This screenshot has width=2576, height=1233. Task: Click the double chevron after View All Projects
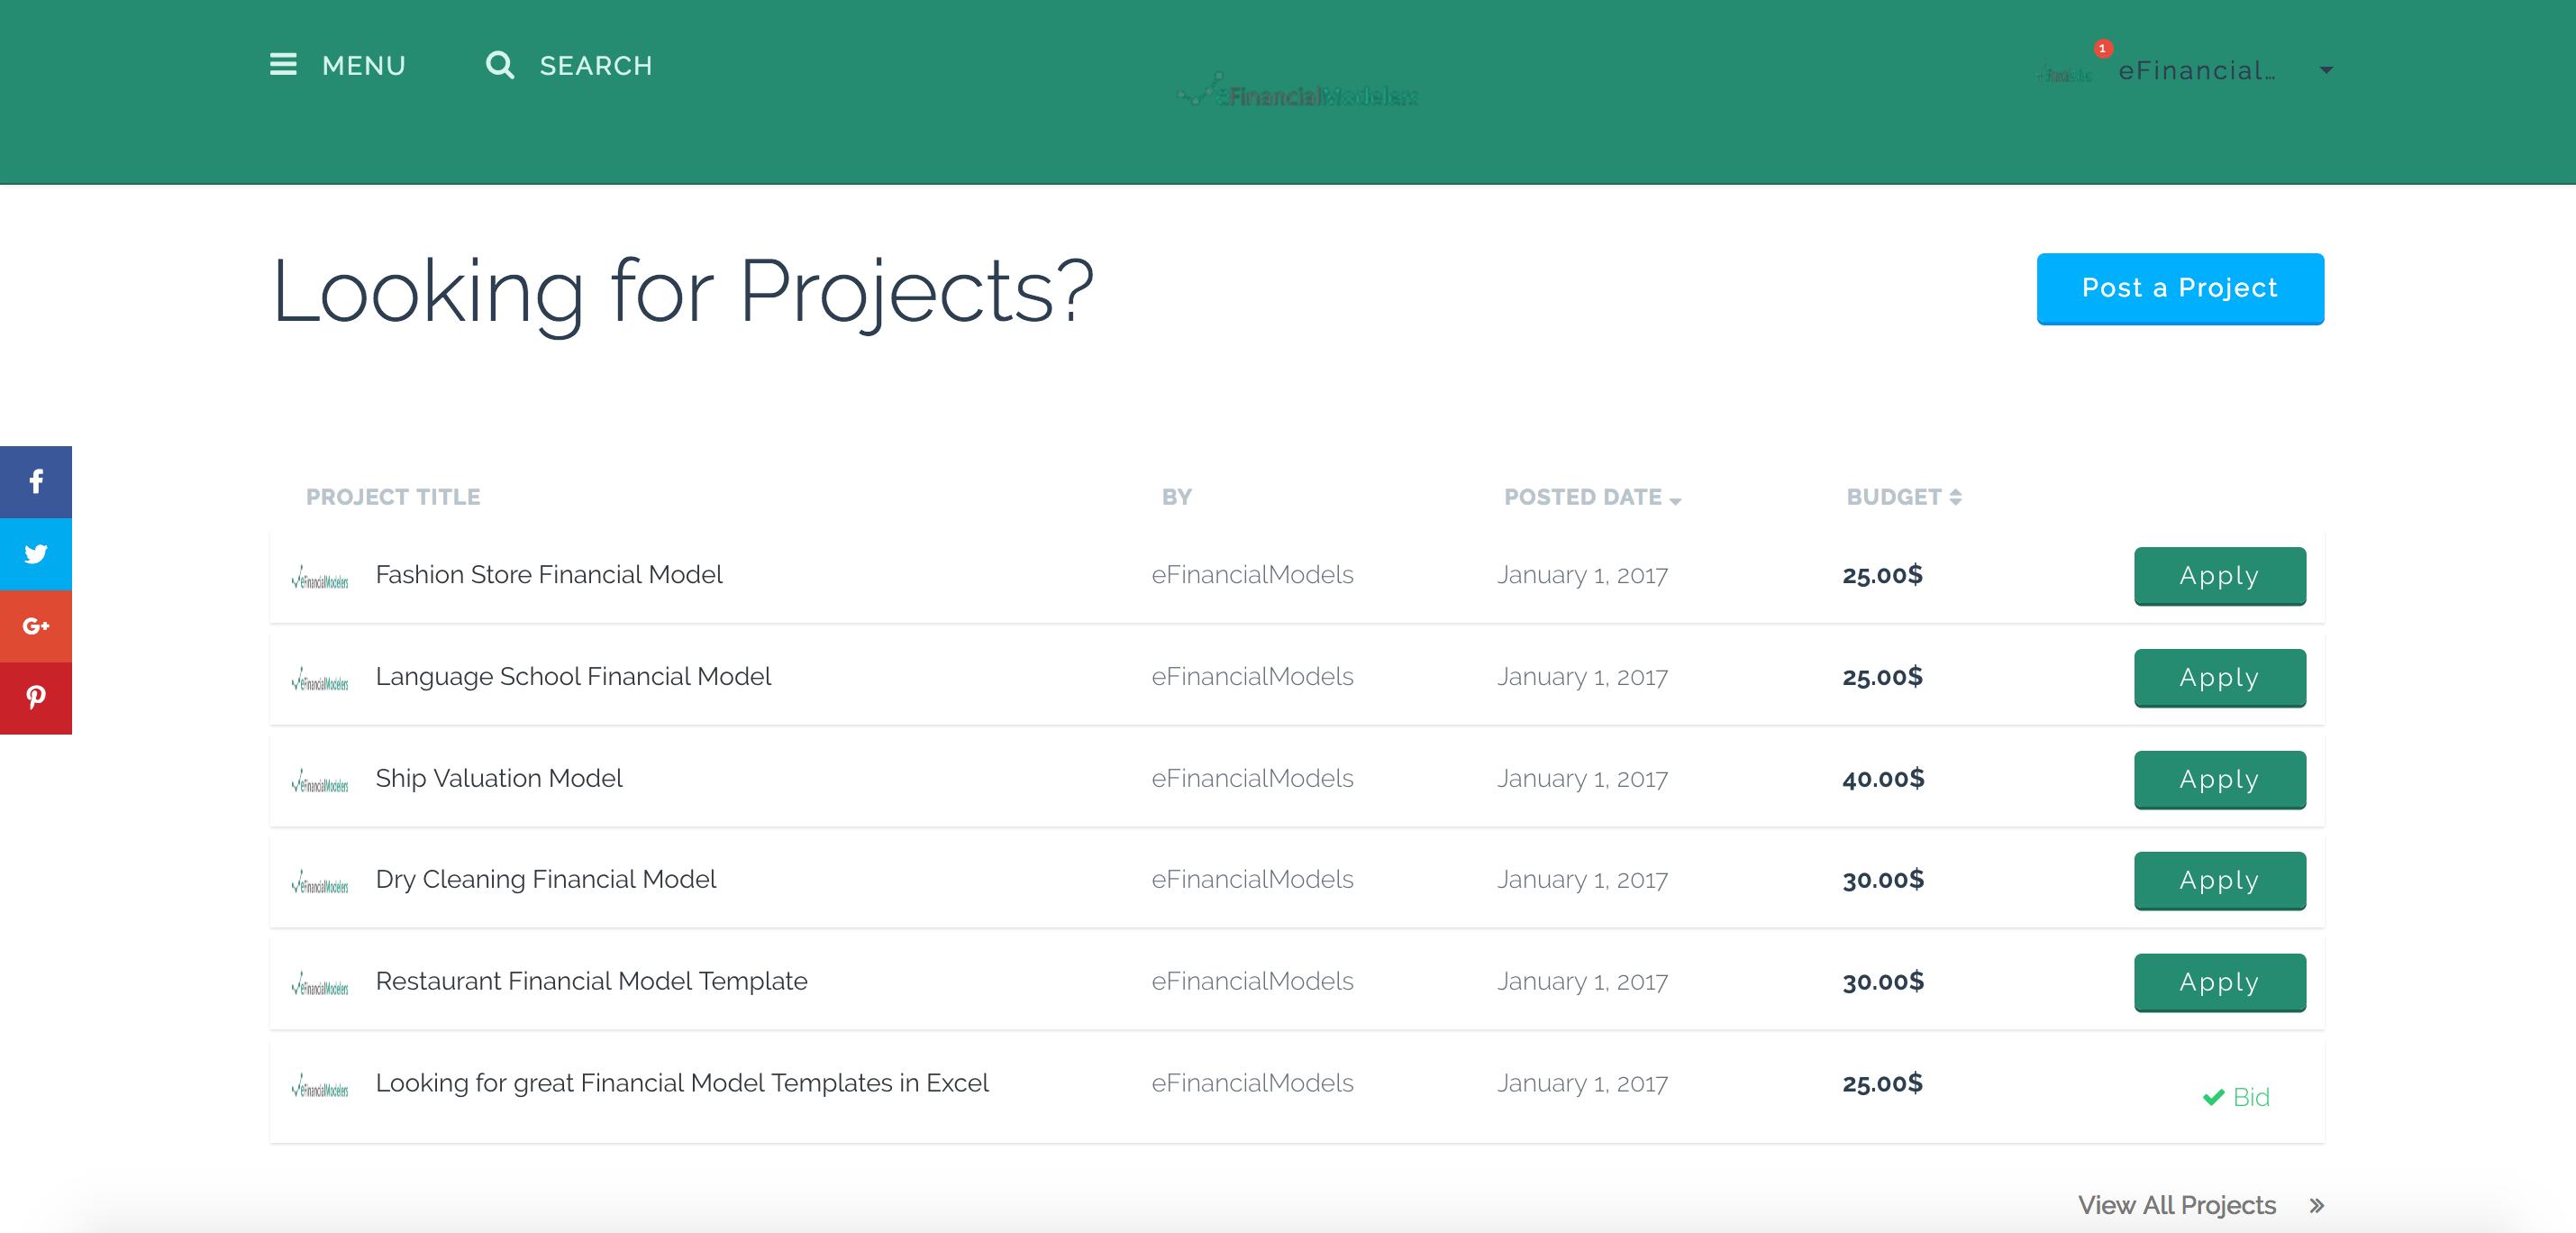coord(2316,1207)
